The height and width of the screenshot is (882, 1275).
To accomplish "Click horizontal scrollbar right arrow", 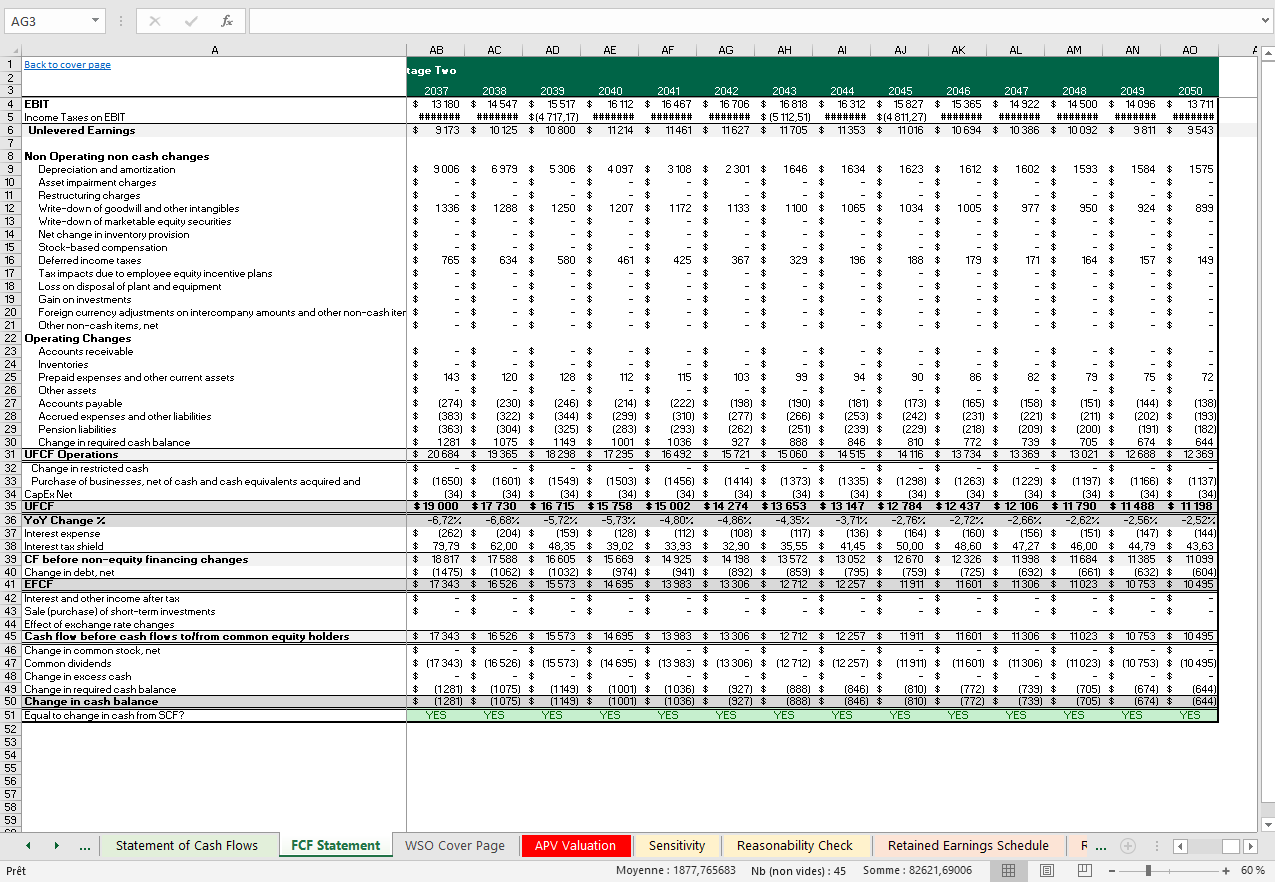I will point(1250,846).
